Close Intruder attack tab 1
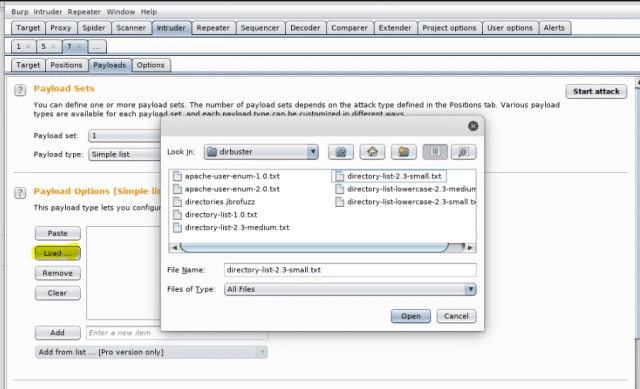Image resolution: width=640 pixels, height=389 pixels. coord(28,47)
